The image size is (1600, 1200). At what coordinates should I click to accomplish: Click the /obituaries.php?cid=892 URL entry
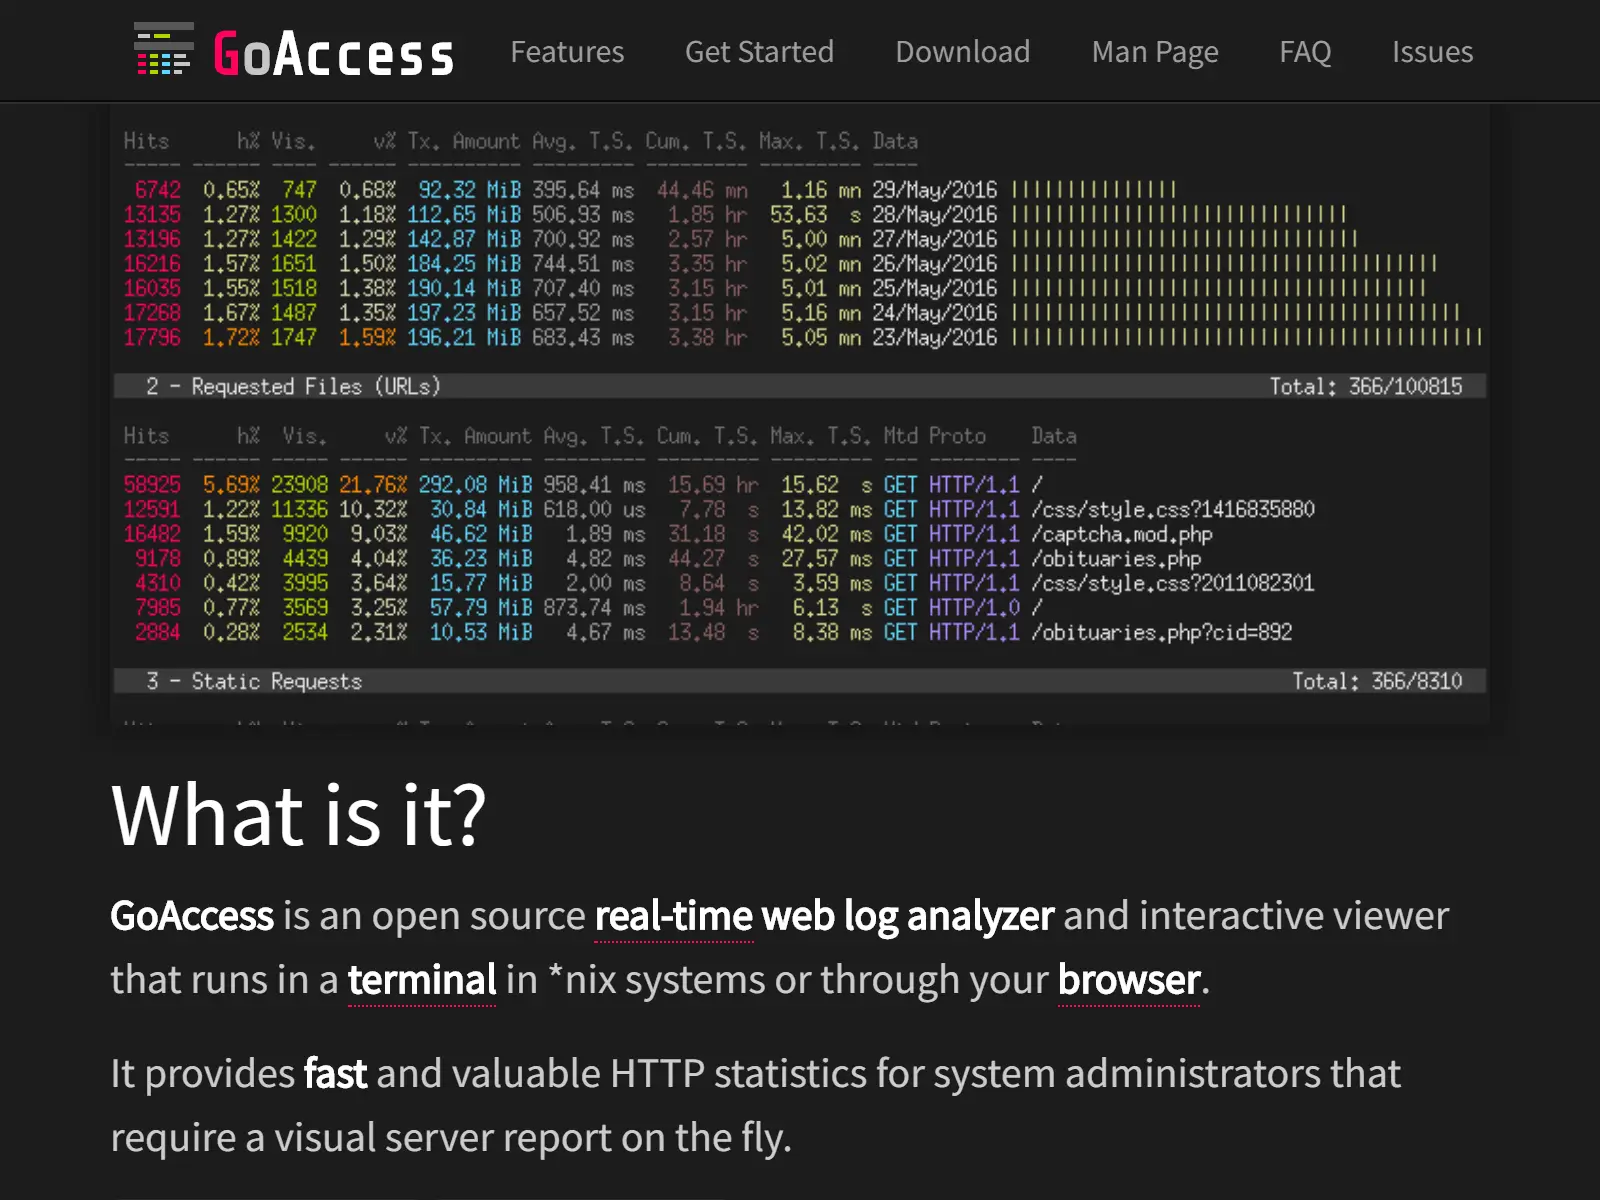point(1162,632)
